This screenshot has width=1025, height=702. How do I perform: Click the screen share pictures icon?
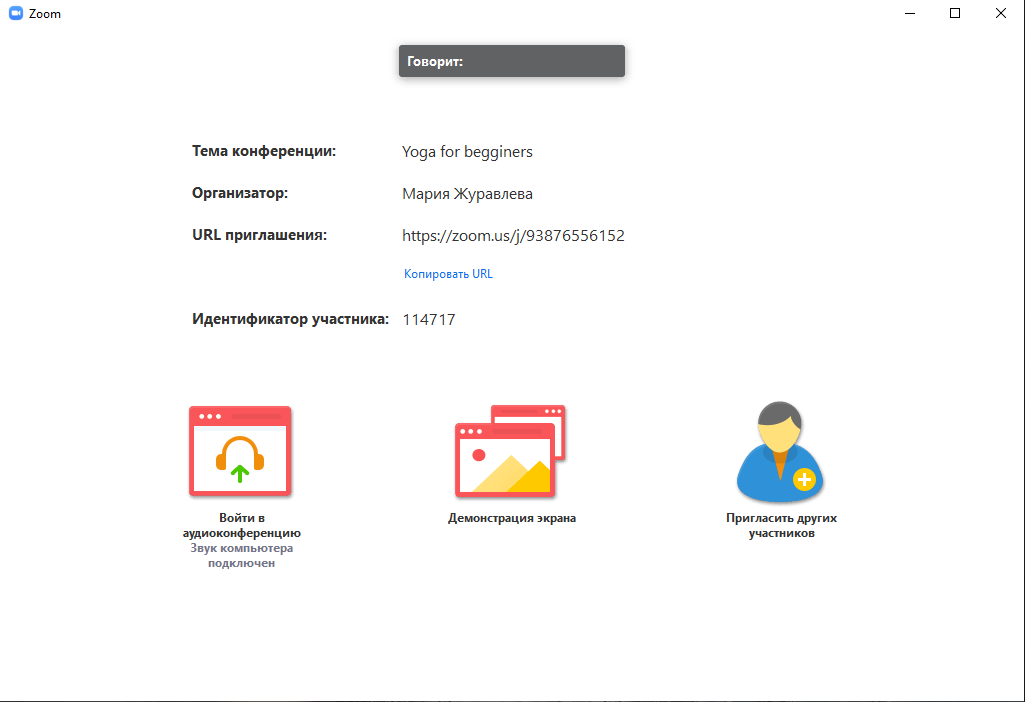[511, 451]
